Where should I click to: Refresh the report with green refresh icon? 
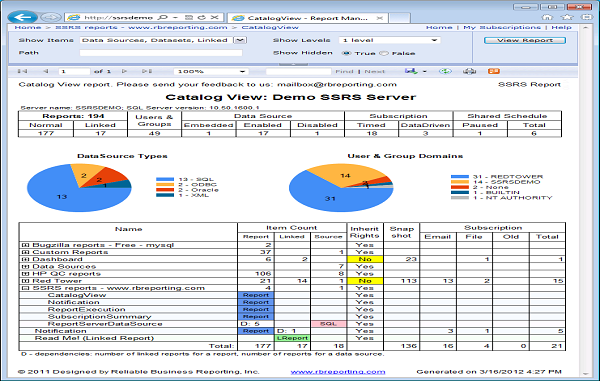click(x=445, y=71)
